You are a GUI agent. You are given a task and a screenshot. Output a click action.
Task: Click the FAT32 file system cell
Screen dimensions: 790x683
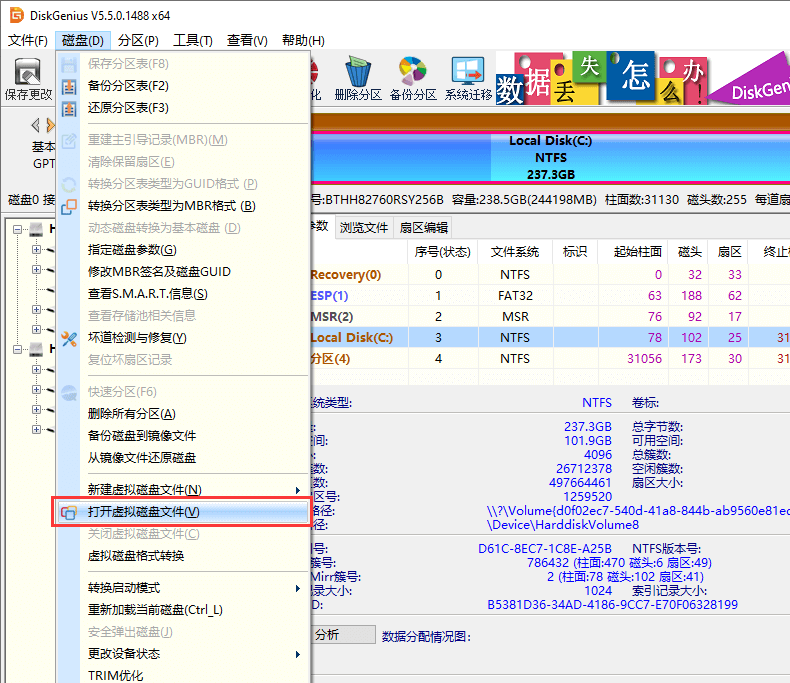tap(515, 296)
